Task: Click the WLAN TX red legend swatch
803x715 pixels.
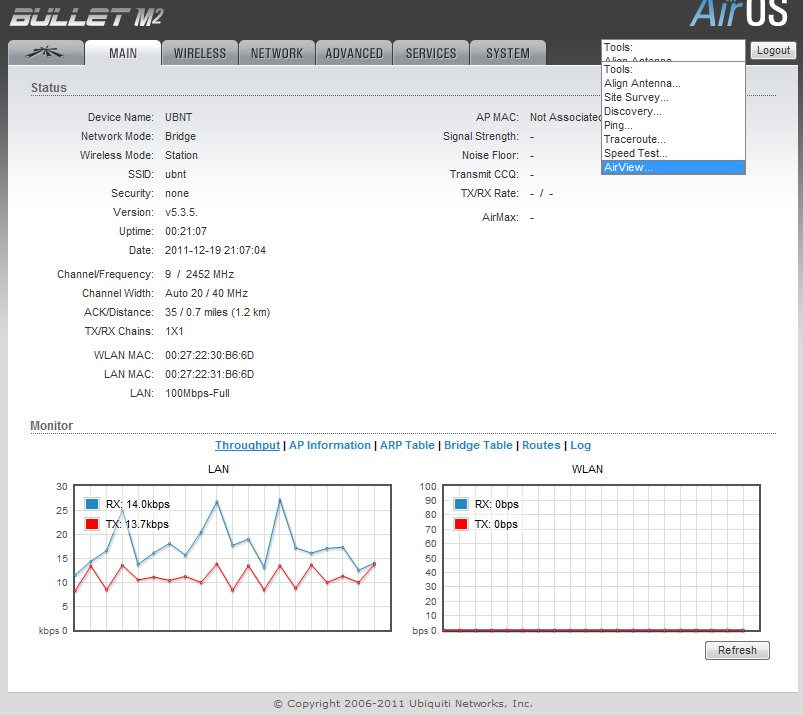Action: tap(461, 524)
